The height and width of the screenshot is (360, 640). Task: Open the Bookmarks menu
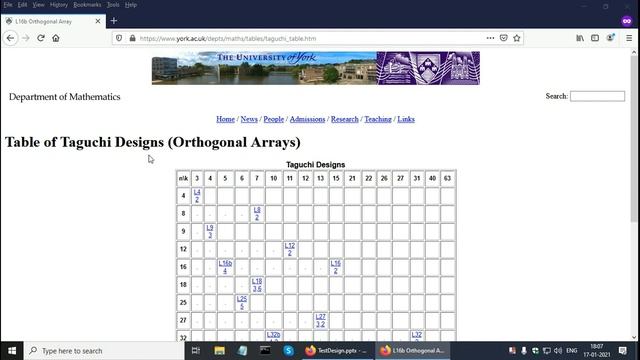(87, 5)
